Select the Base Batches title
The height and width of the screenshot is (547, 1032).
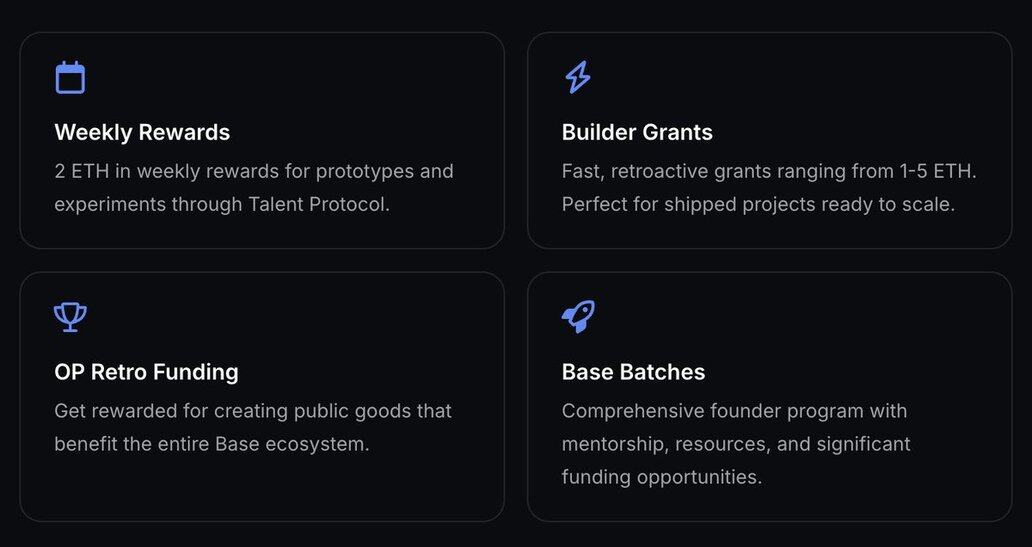(633, 372)
